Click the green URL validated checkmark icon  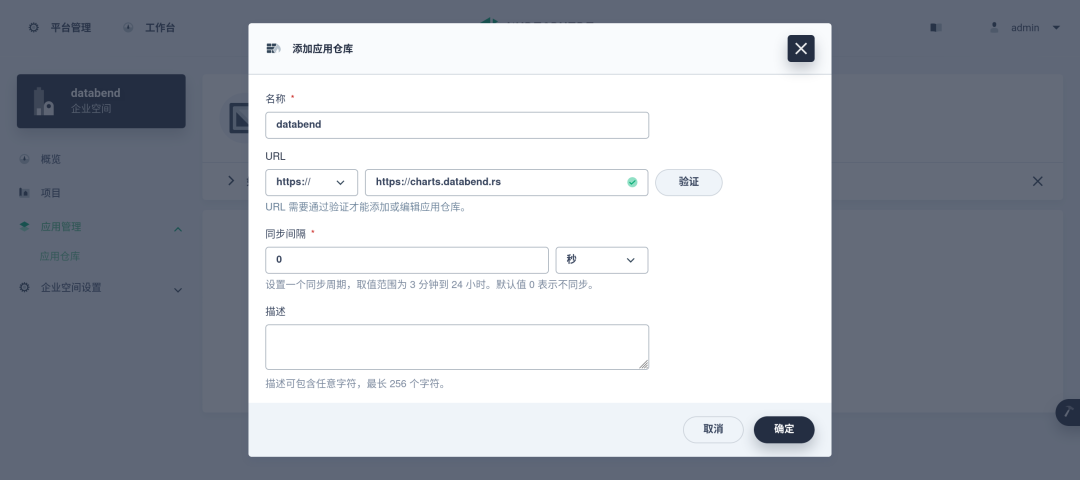(x=632, y=183)
